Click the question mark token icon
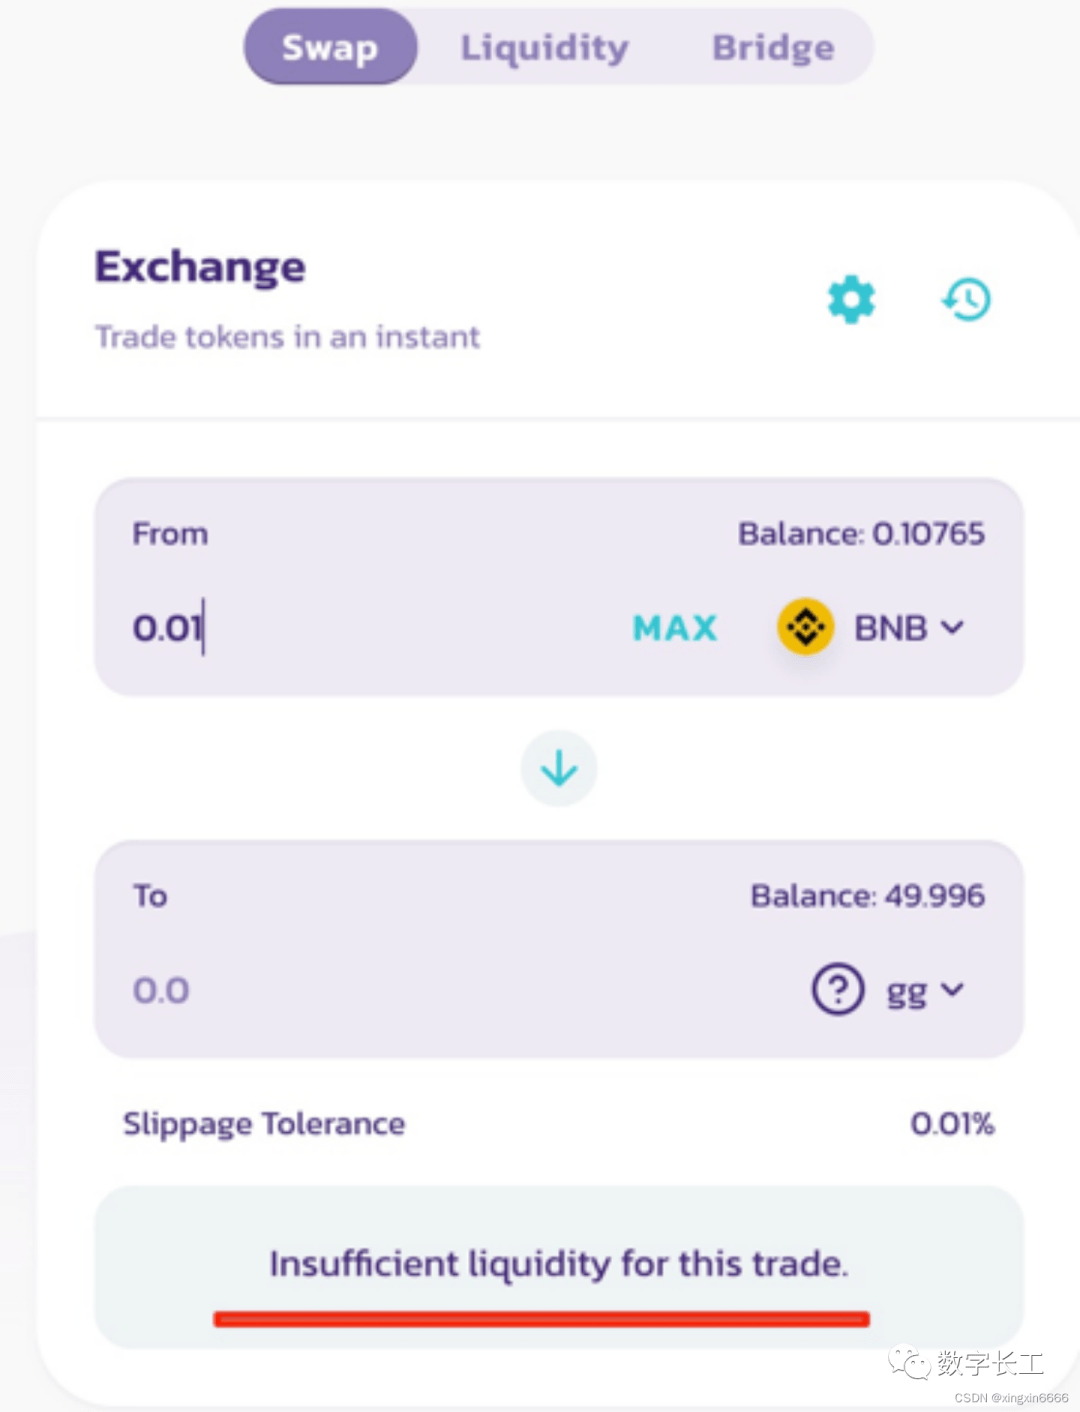Image resolution: width=1080 pixels, height=1412 pixels. 838,989
